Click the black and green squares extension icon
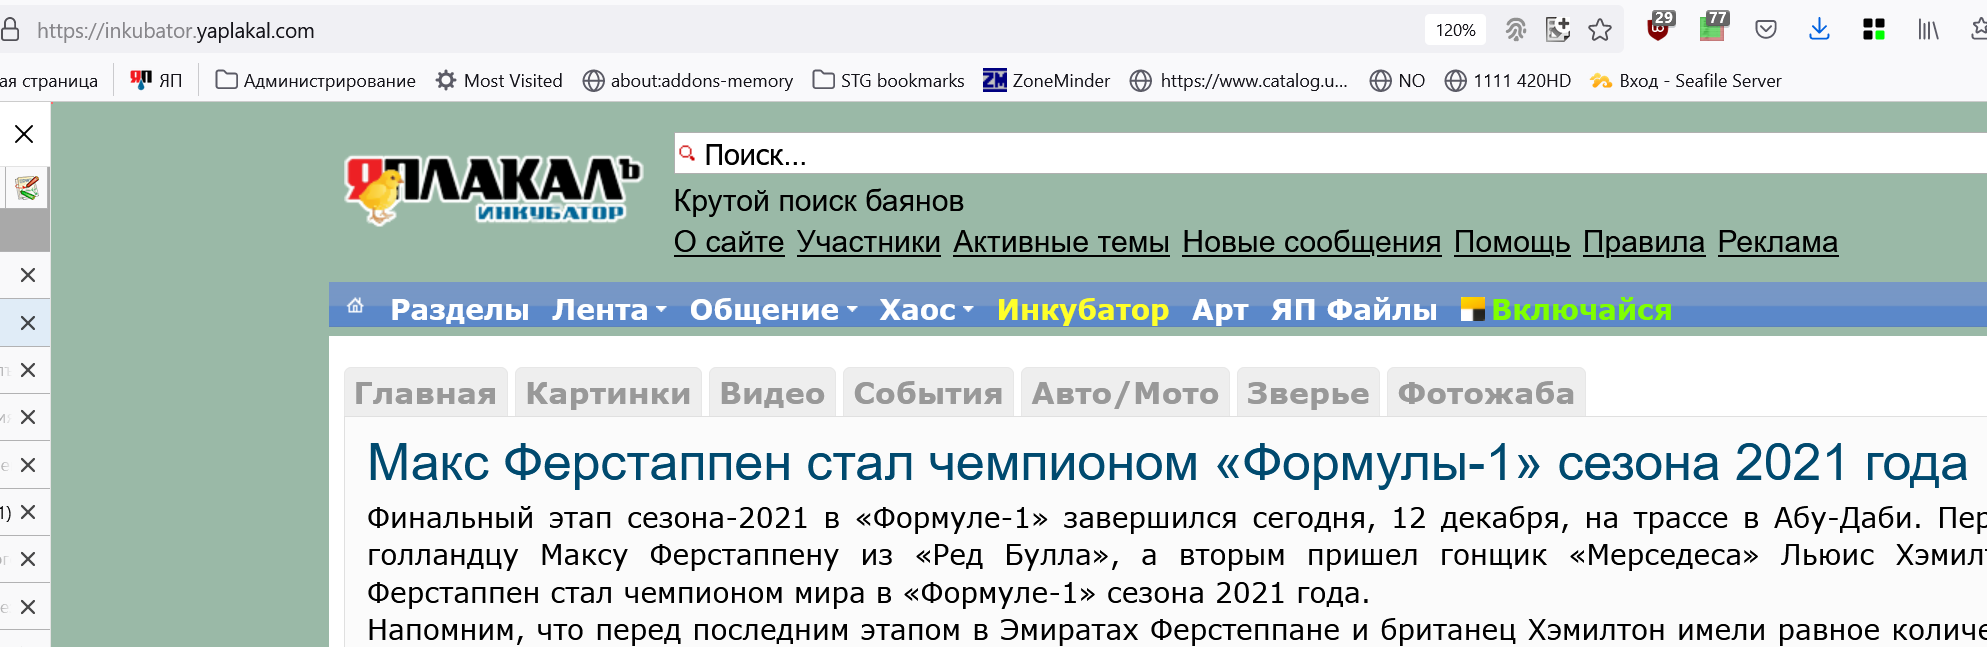The image size is (1987, 647). click(1874, 30)
